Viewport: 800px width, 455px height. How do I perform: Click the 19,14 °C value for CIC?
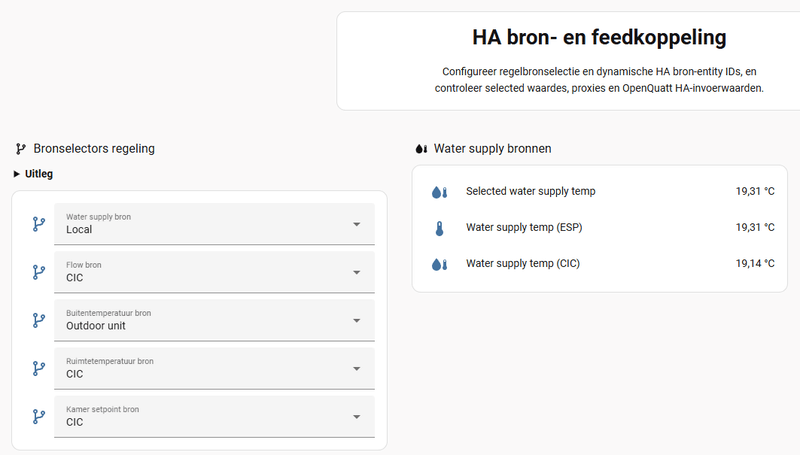click(755, 264)
